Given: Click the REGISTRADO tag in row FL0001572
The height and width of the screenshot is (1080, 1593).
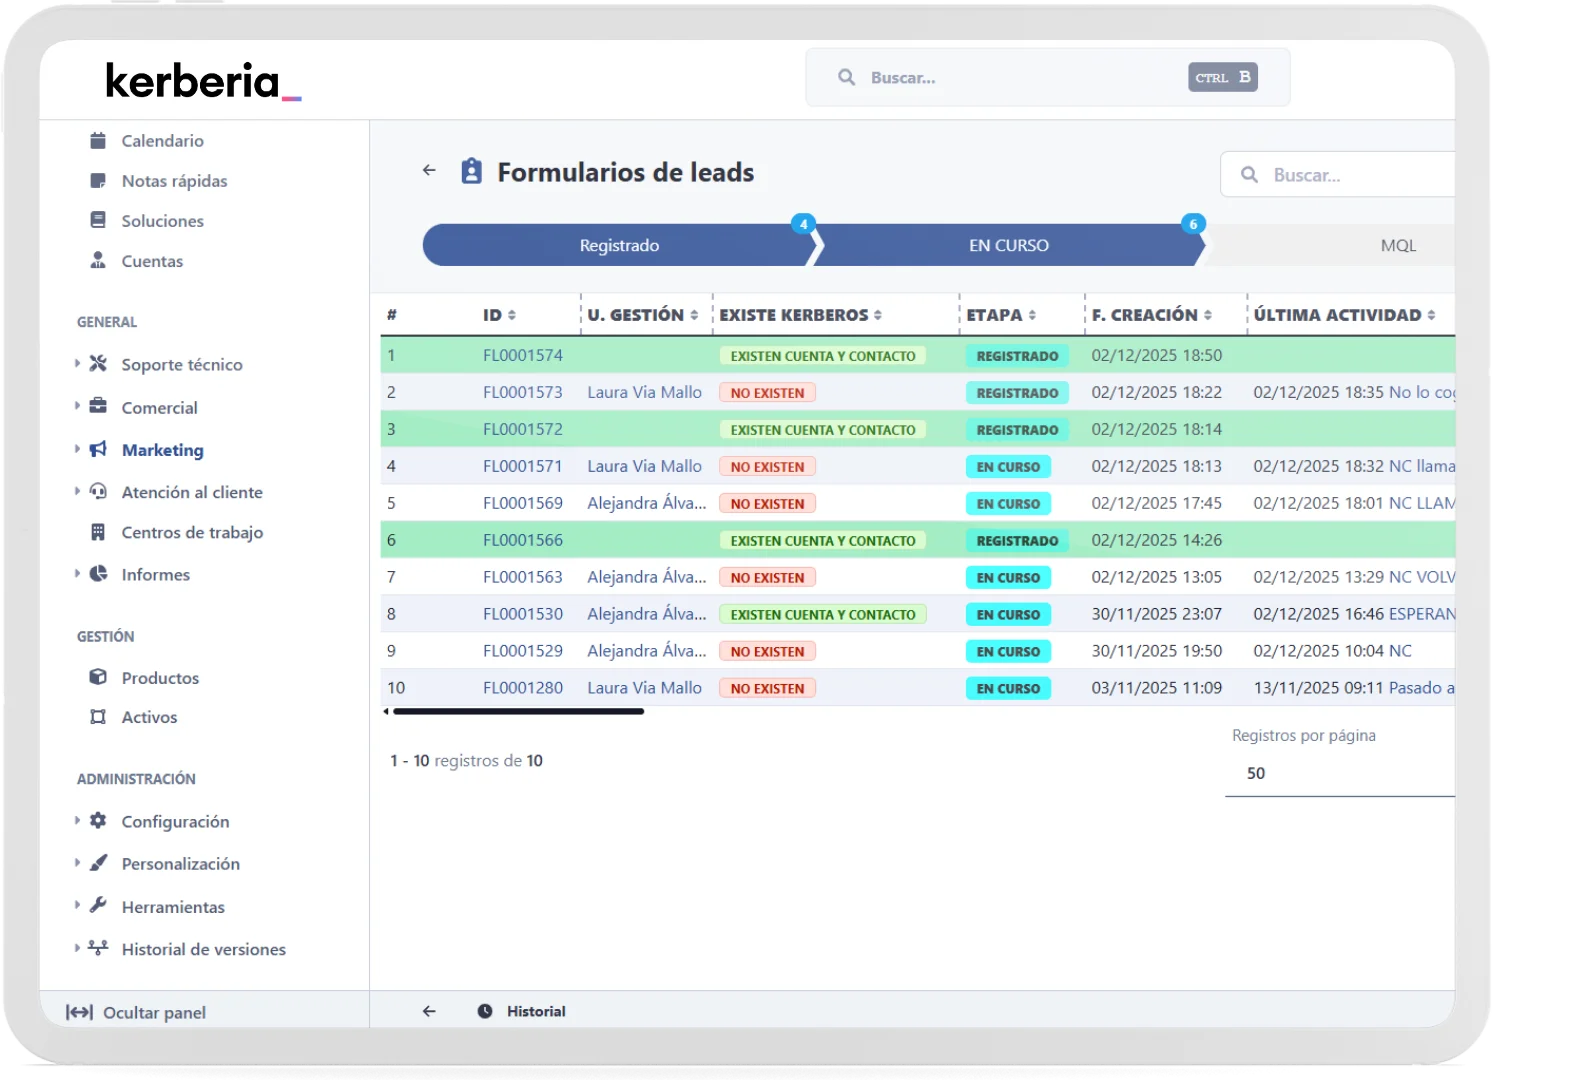Looking at the screenshot, I should click(x=1017, y=429).
